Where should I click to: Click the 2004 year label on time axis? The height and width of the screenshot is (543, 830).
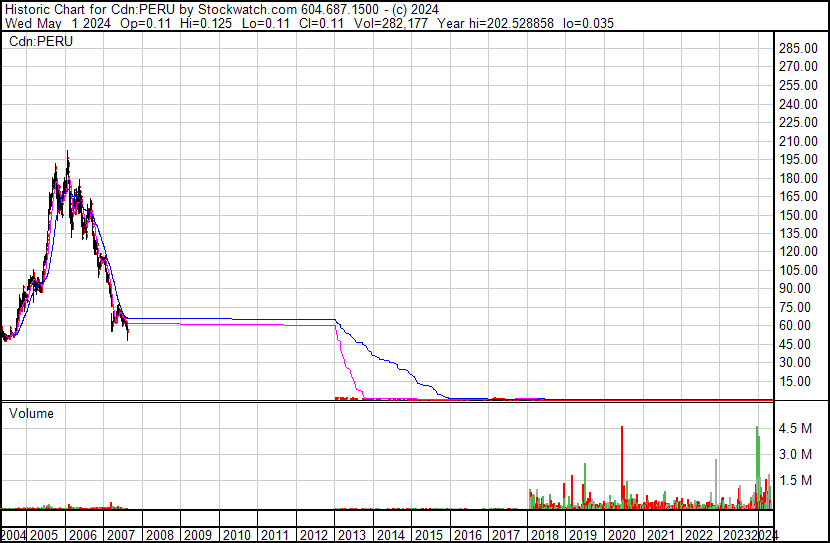point(13,535)
